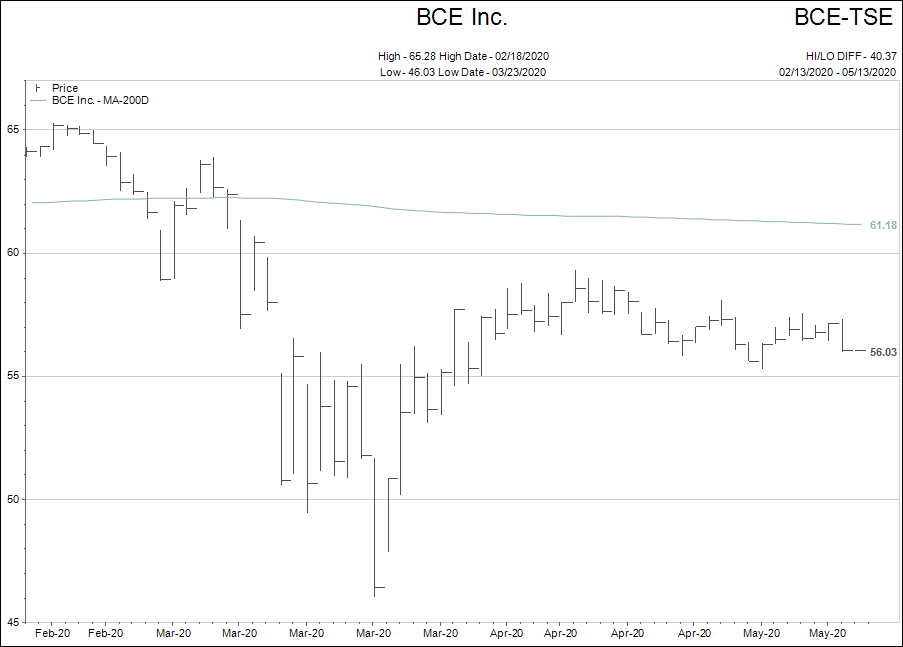Click the 02/13/2020 - 05/13/2020 date range
The width and height of the screenshot is (903, 647).
[836, 72]
